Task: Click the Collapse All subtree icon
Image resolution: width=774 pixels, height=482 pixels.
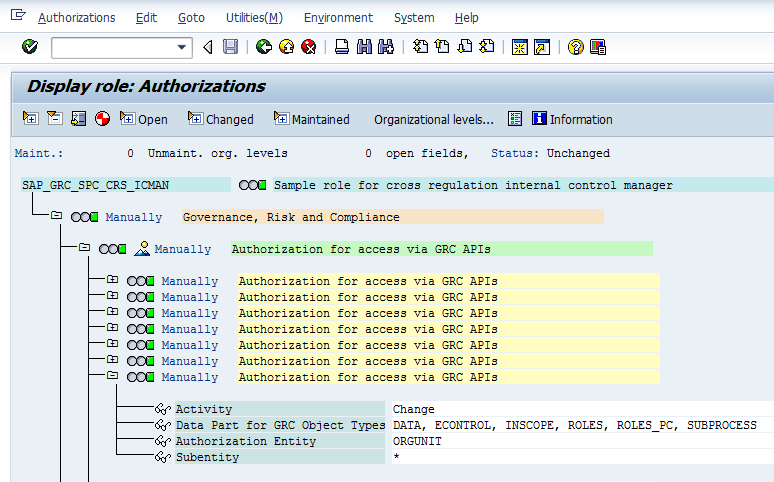Action: click(54, 119)
